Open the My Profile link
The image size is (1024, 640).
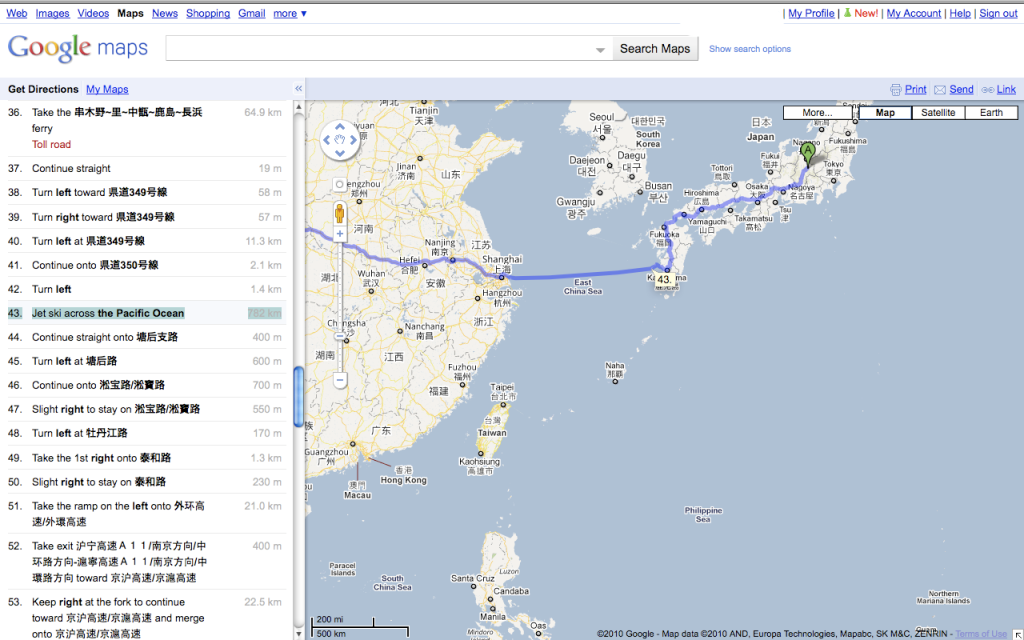tap(811, 13)
